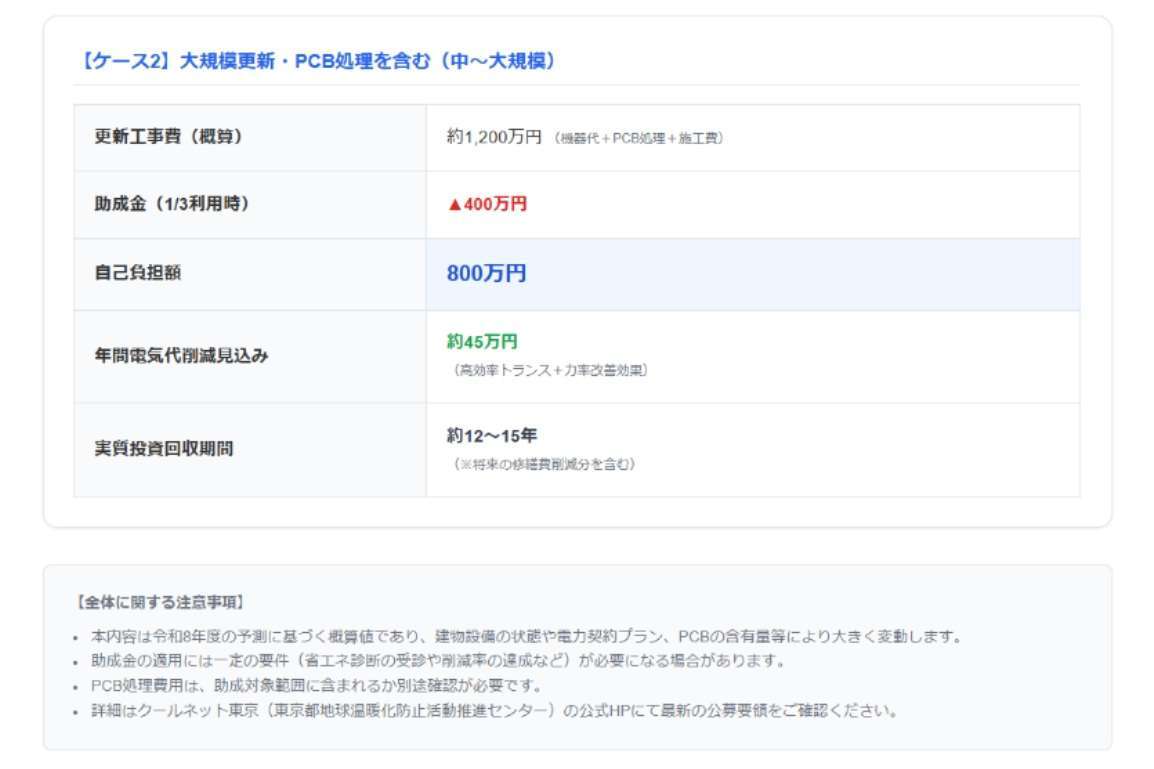Viewport: 1154px width, 769px height.
Task: Select the 自己負担額 row label
Action: tap(138, 273)
